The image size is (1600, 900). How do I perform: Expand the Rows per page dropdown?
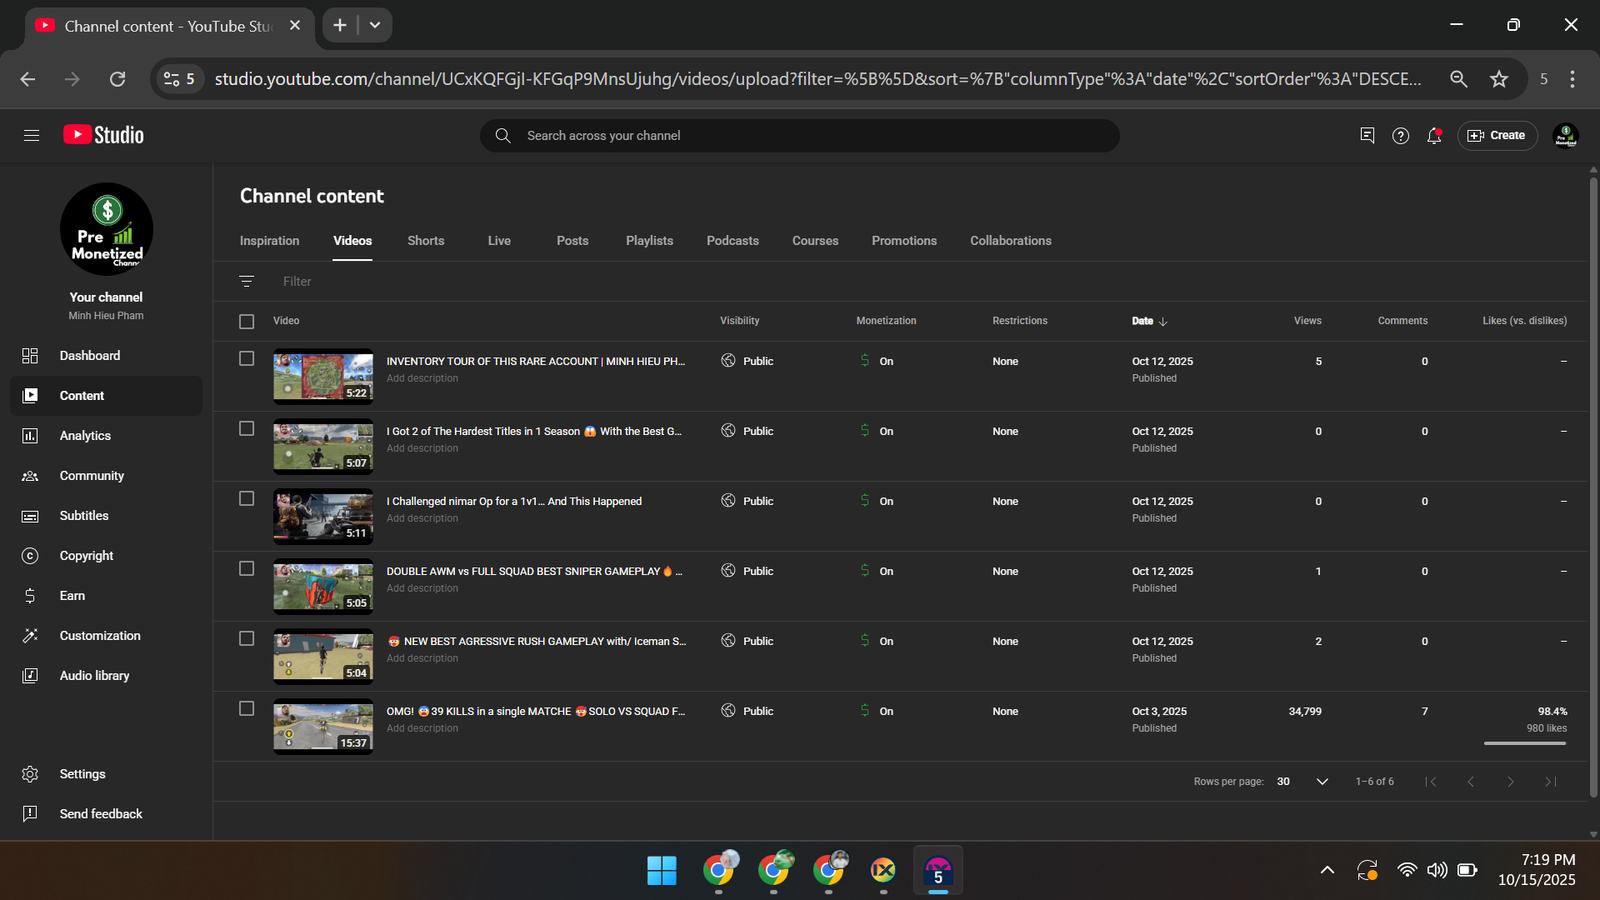tap(1321, 782)
